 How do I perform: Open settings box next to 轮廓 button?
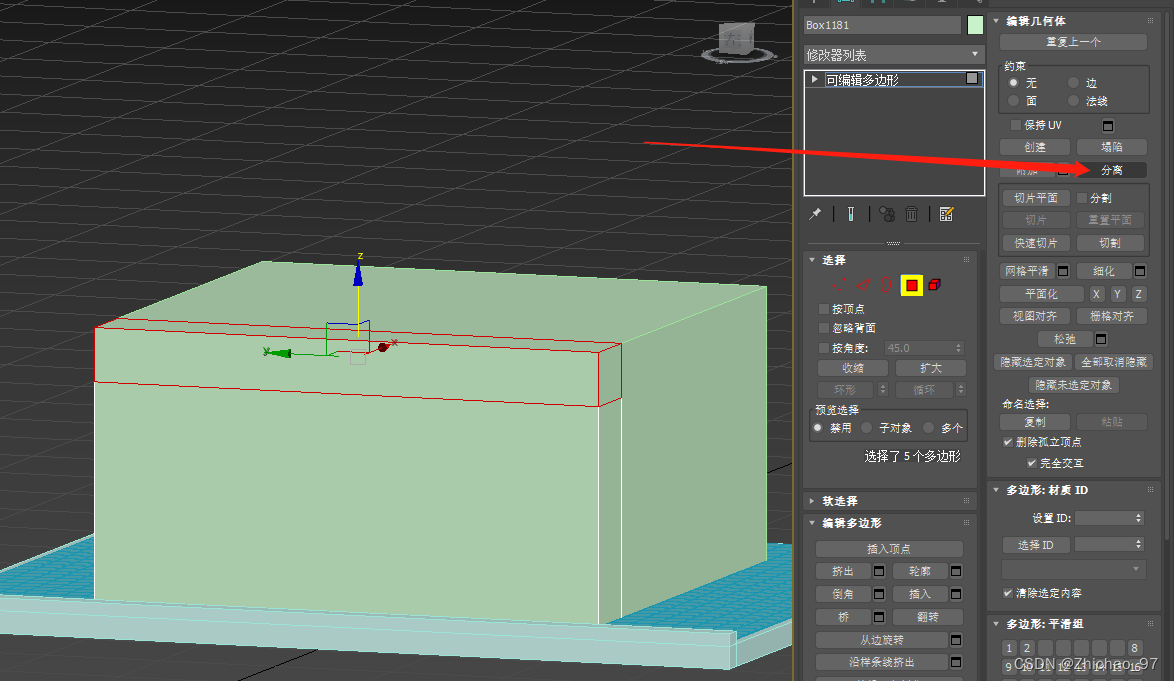(956, 572)
